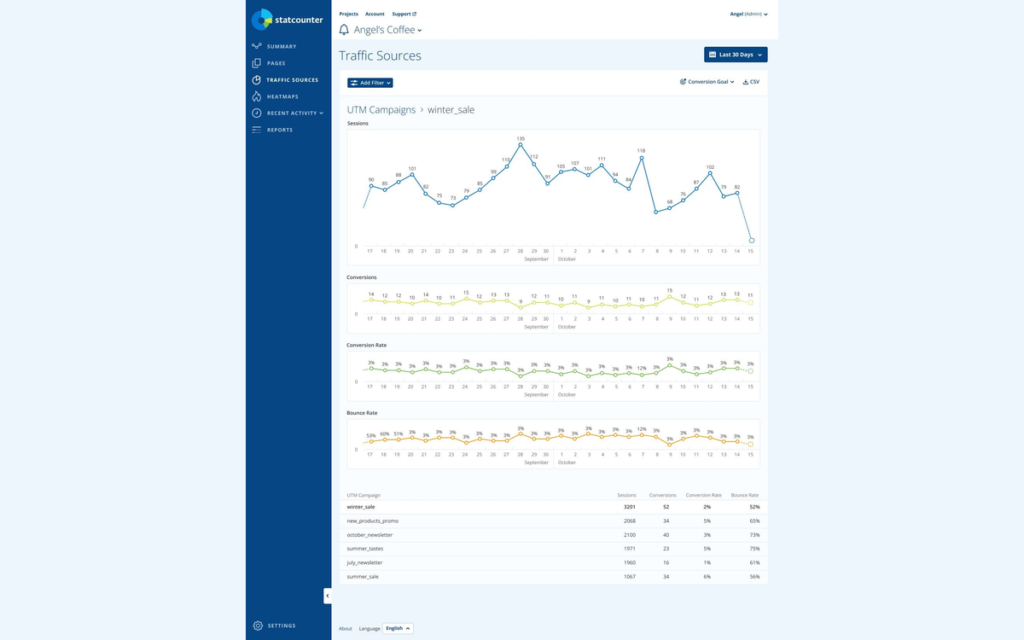Open the Last 30 Days date range dropdown

[x=735, y=55]
